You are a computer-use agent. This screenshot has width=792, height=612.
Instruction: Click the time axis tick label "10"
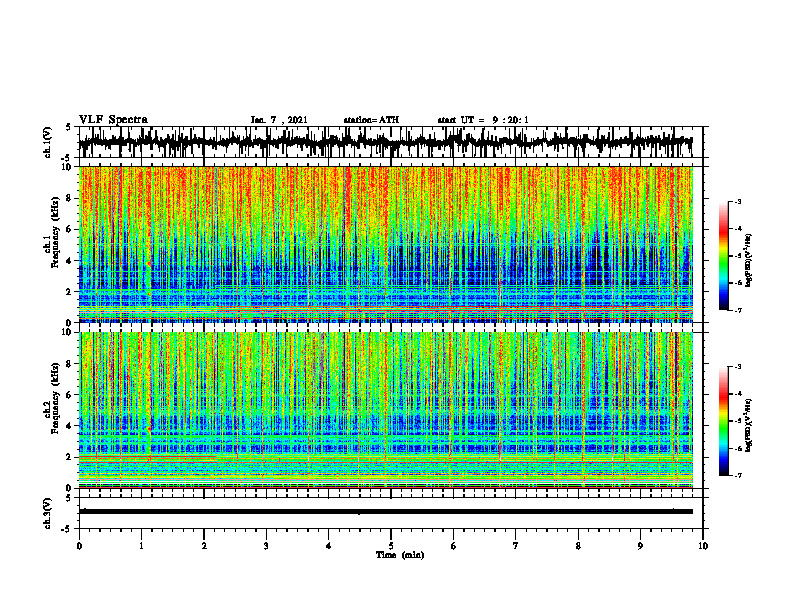tap(703, 546)
